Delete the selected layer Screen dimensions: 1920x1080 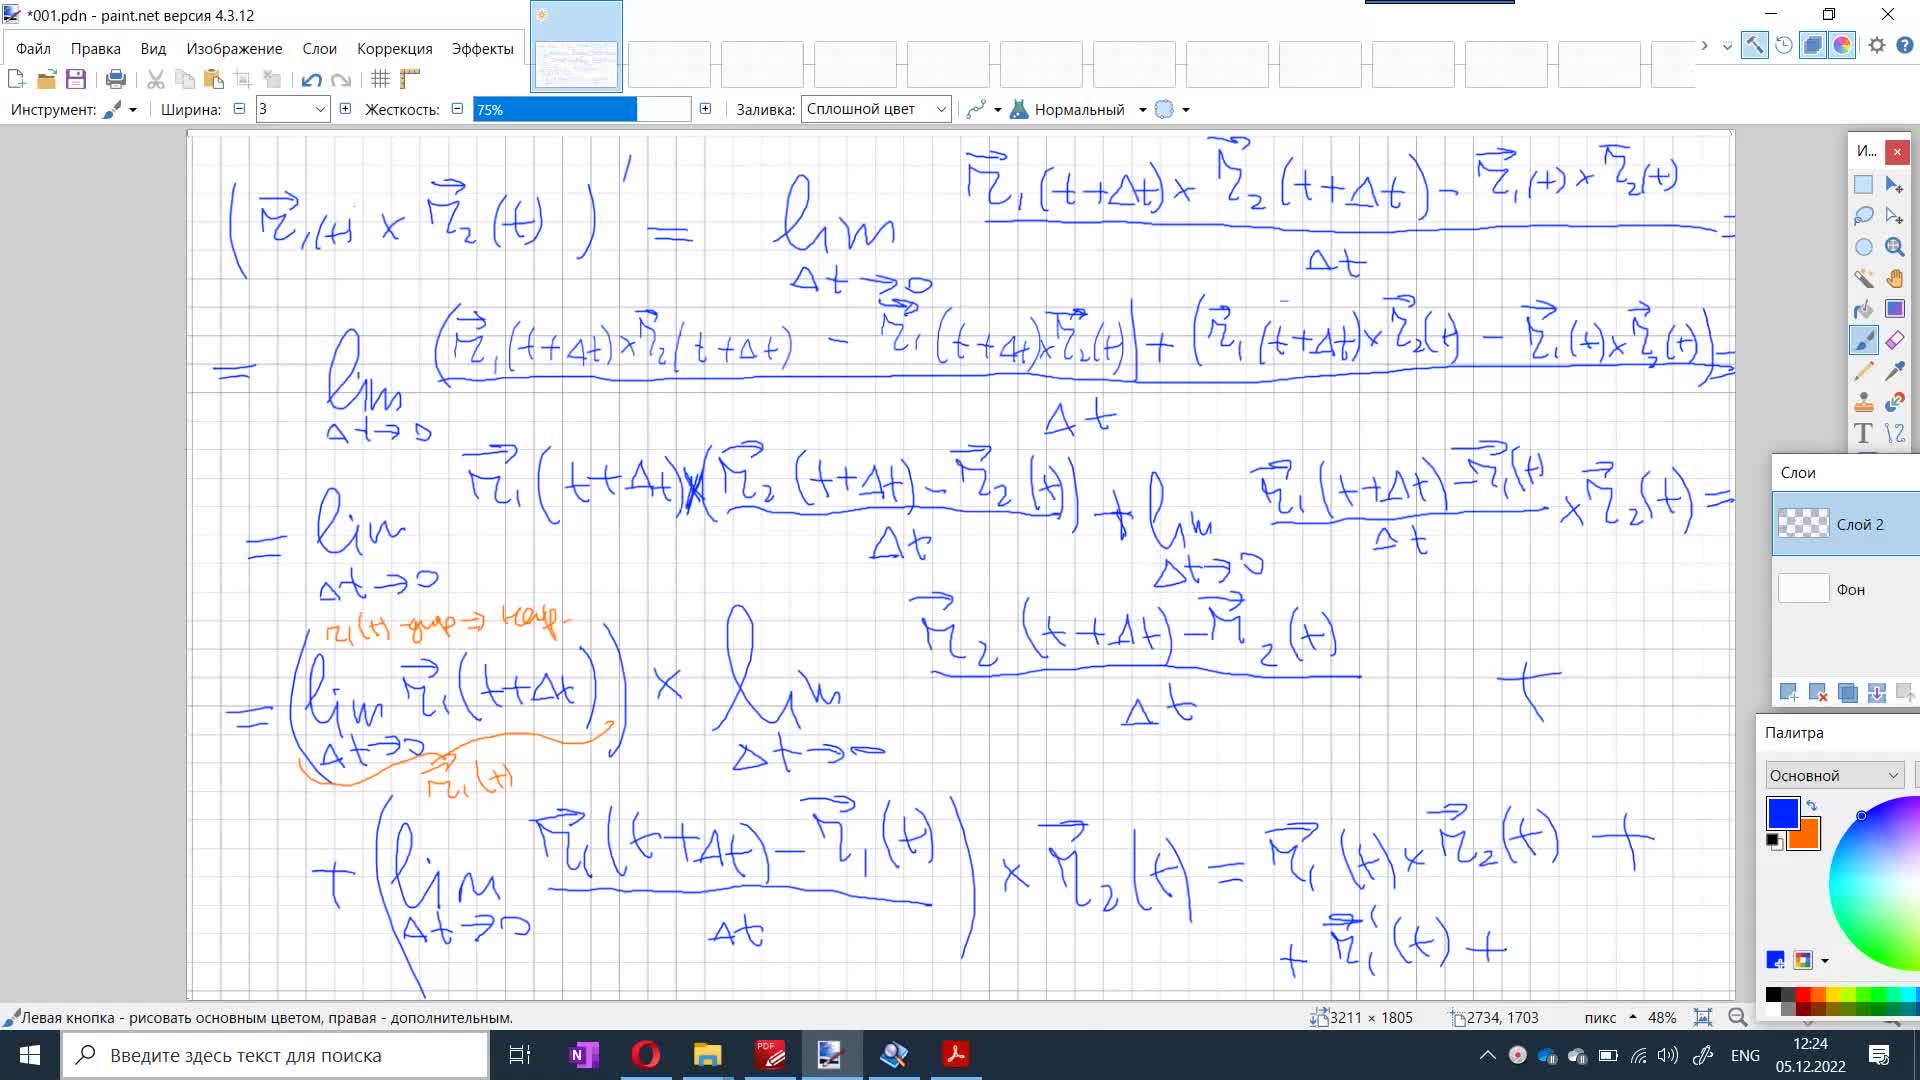tap(1818, 692)
